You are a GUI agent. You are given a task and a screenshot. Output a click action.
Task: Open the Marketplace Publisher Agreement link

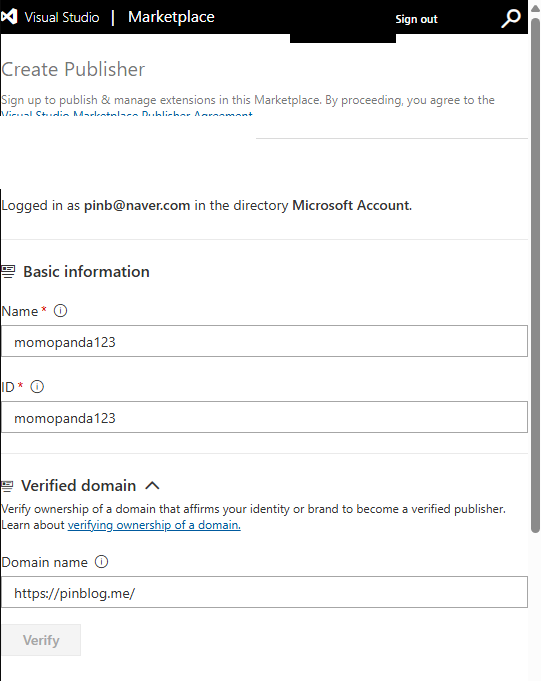[x=126, y=114]
